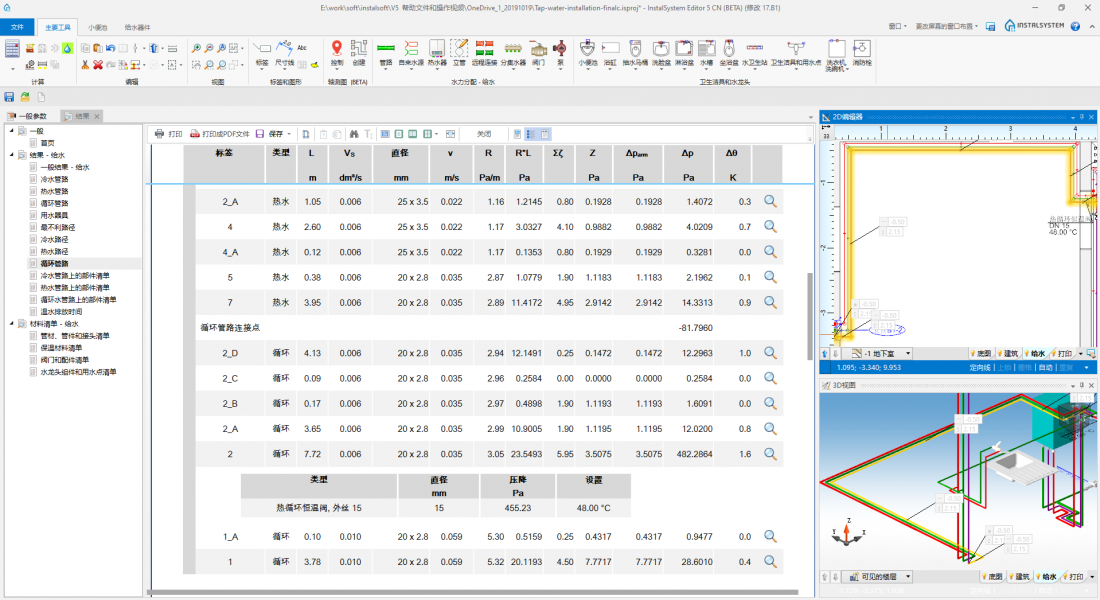The image size is (1100, 600).
Task: Click the 热水器 water heater icon
Action: click(437, 51)
